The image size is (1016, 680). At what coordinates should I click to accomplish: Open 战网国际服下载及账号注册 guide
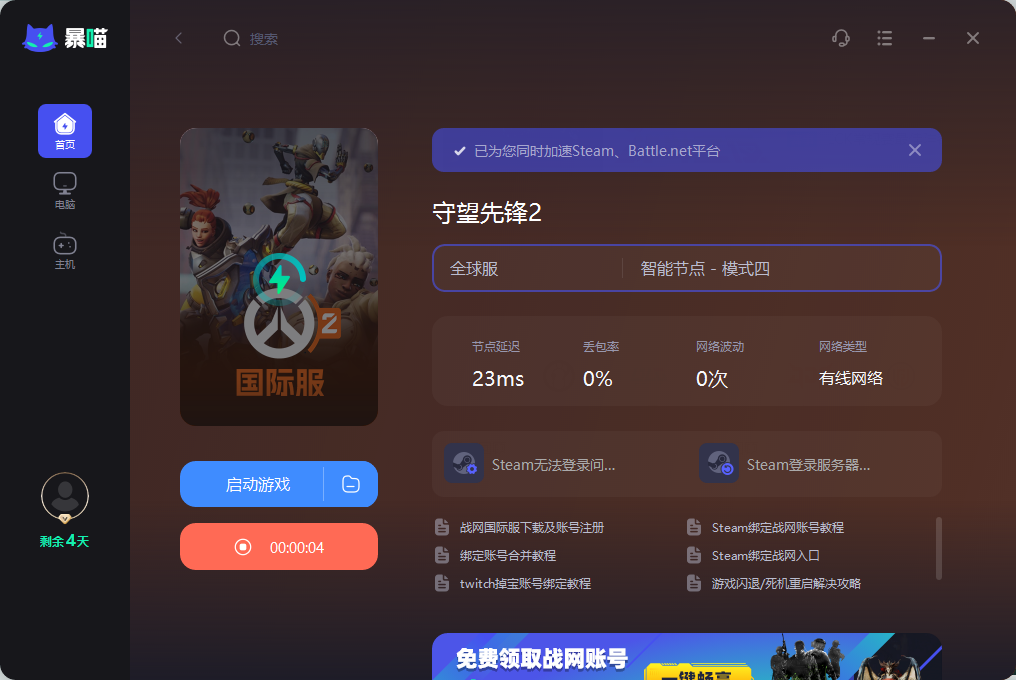[531, 528]
